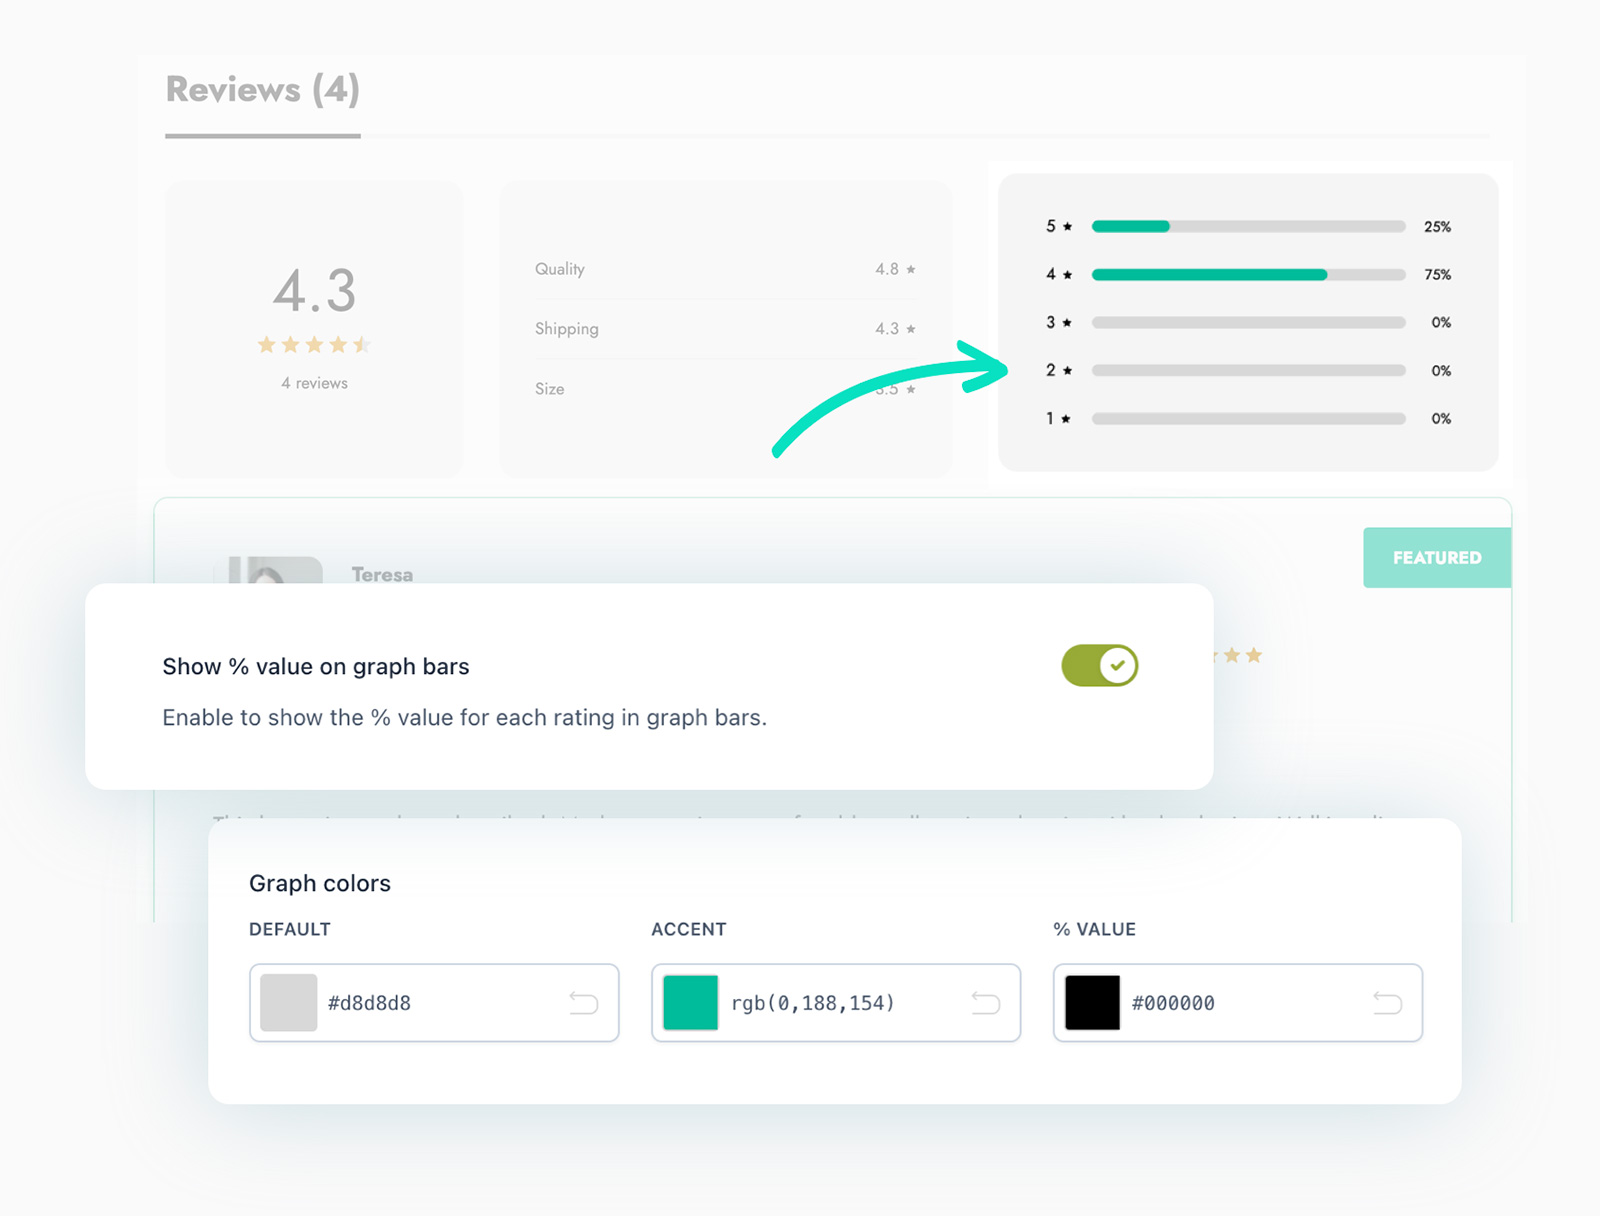Open the Accent green color swatch
The image size is (1600, 1216).
click(x=691, y=1002)
